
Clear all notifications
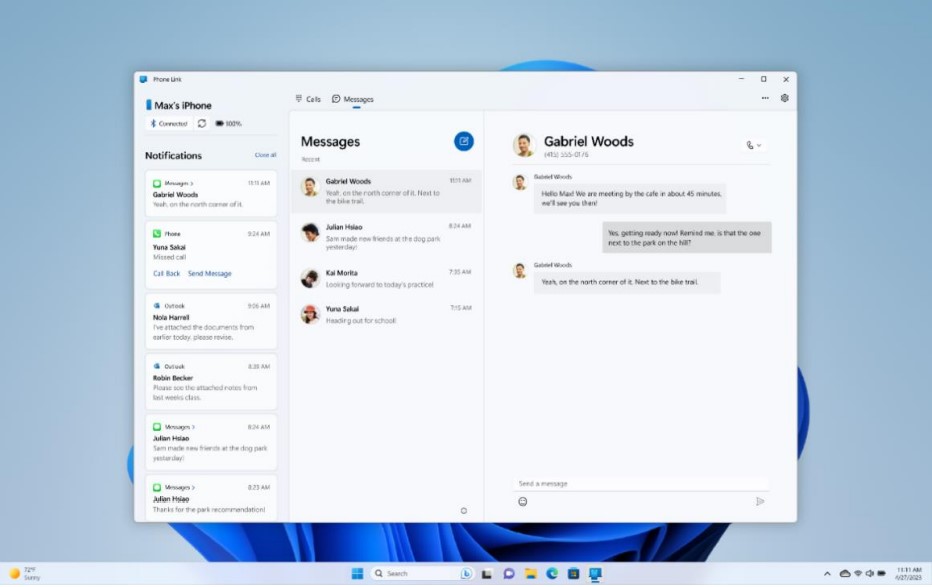265,155
